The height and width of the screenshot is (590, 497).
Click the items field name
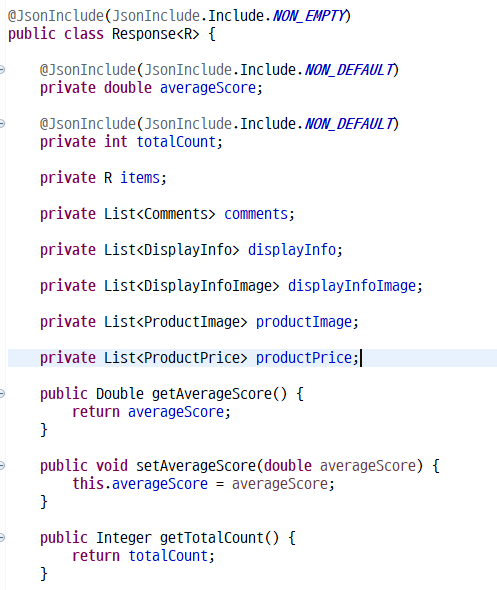coord(140,178)
